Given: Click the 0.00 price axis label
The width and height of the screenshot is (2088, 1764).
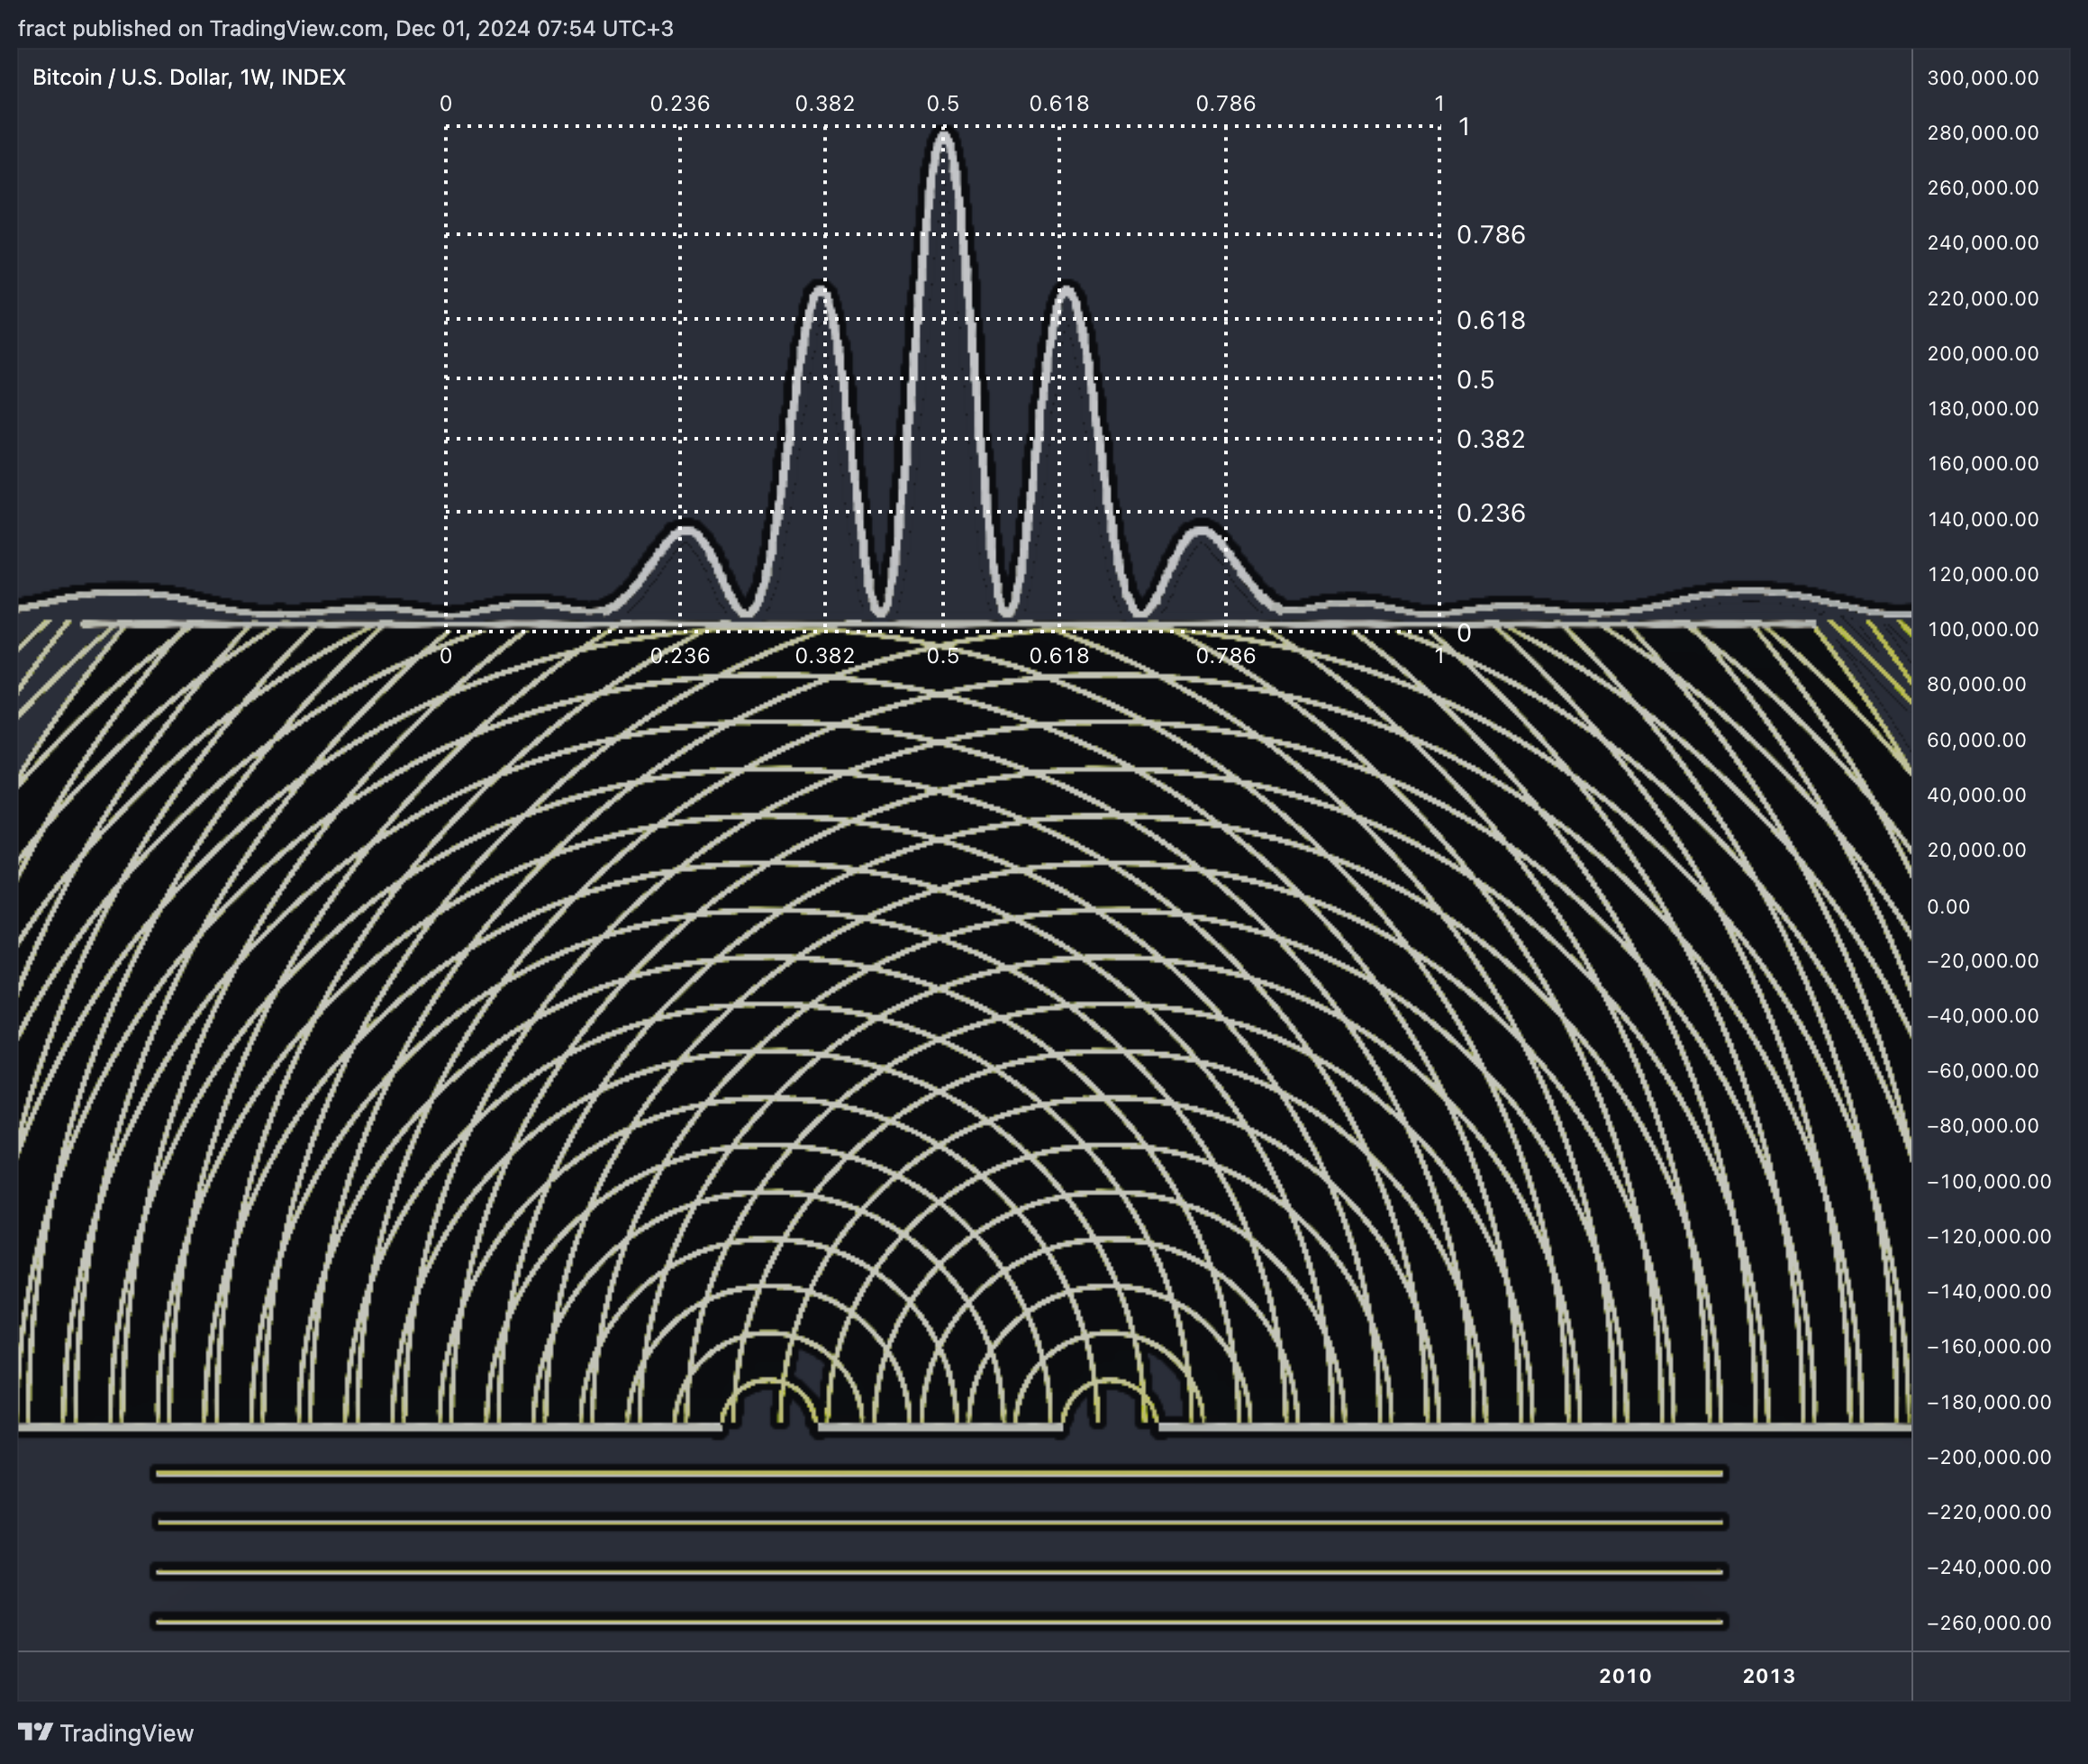Looking at the screenshot, I should tap(1948, 907).
